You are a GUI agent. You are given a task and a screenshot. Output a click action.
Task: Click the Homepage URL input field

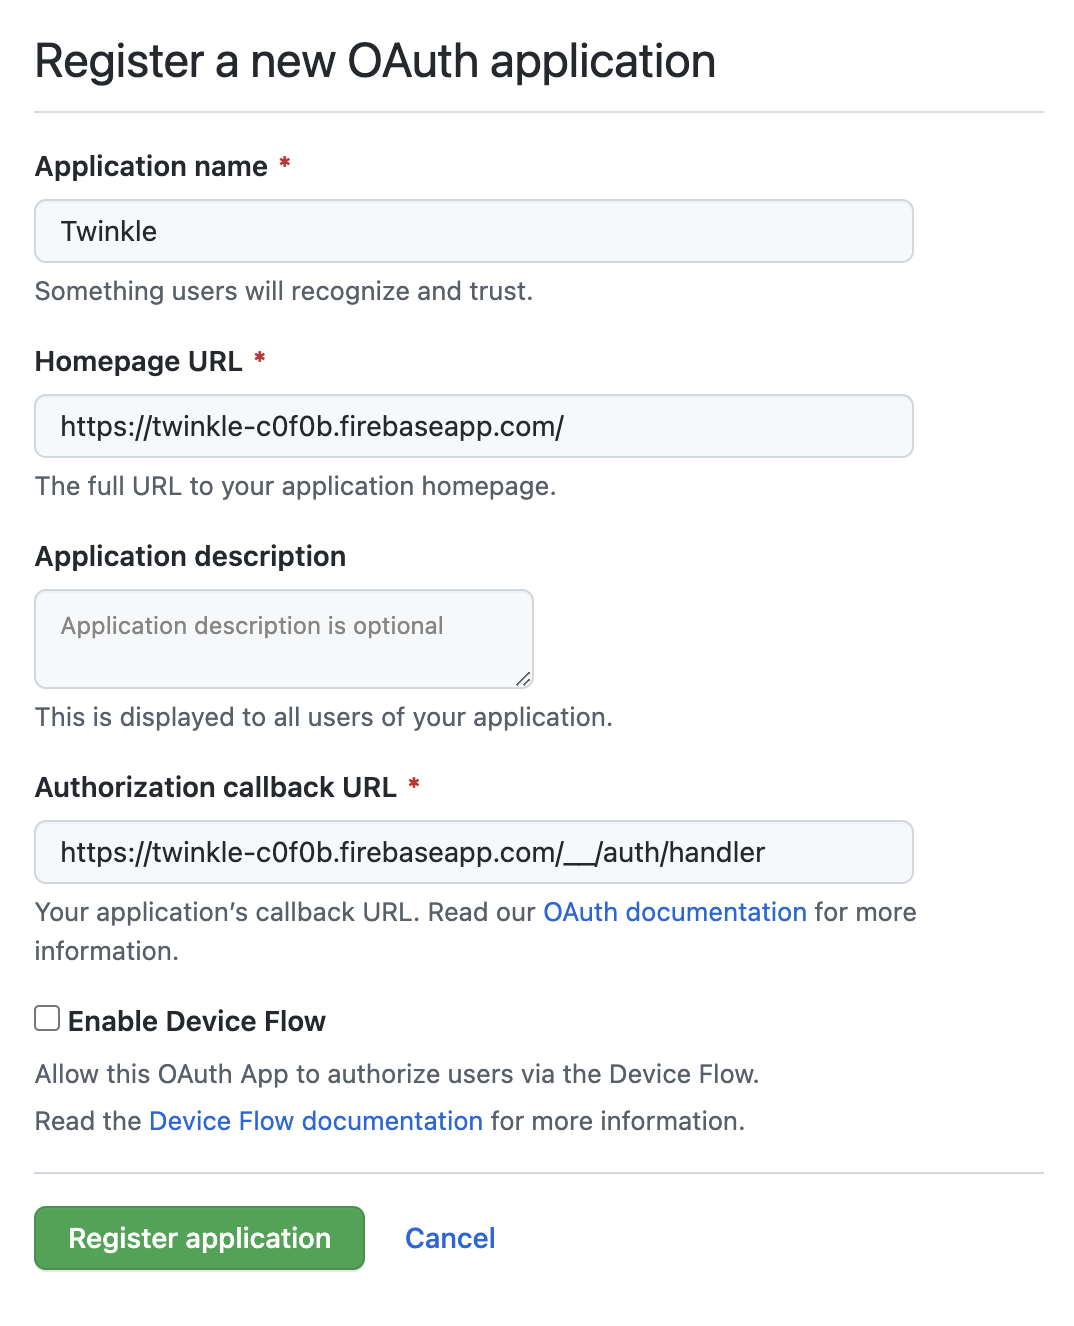tap(473, 426)
